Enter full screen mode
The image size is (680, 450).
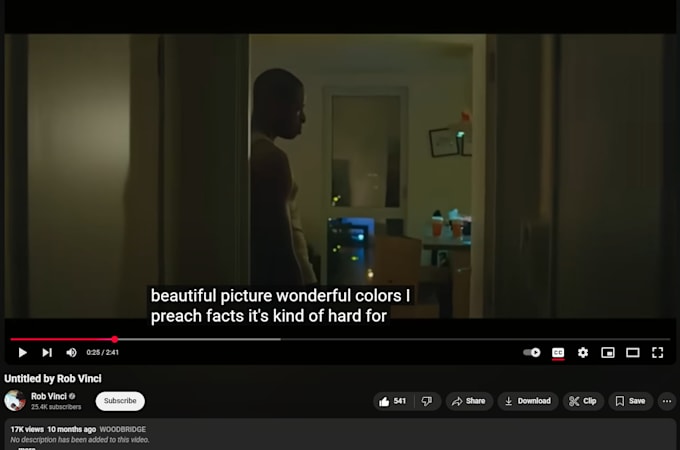coord(657,352)
